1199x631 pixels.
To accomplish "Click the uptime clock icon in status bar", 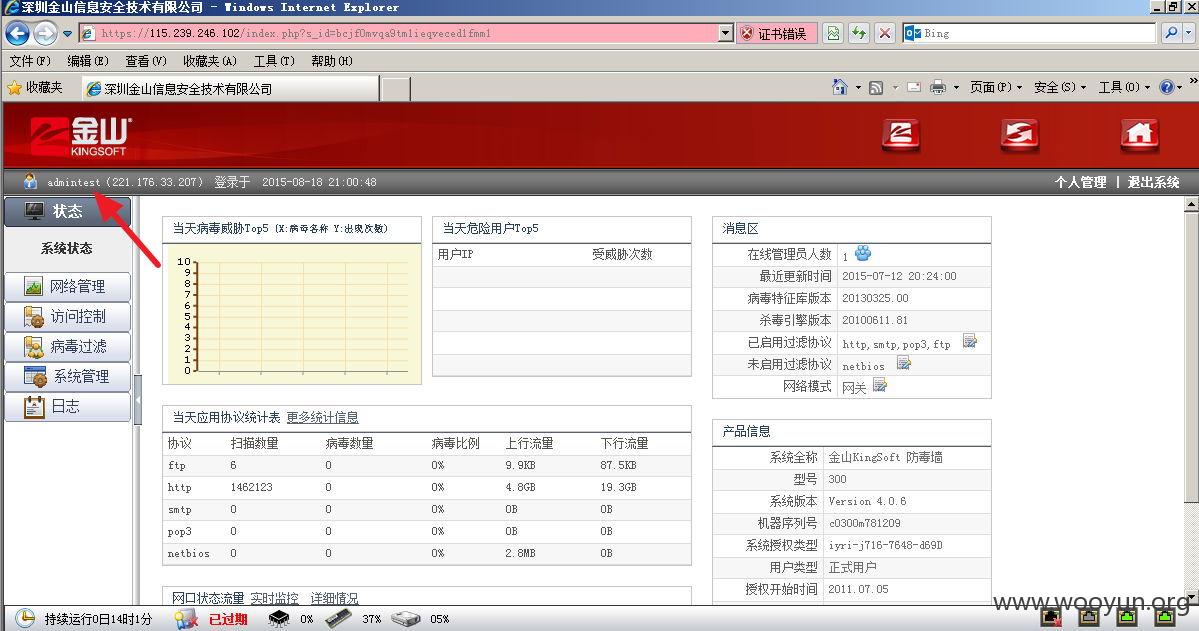I will (25, 618).
